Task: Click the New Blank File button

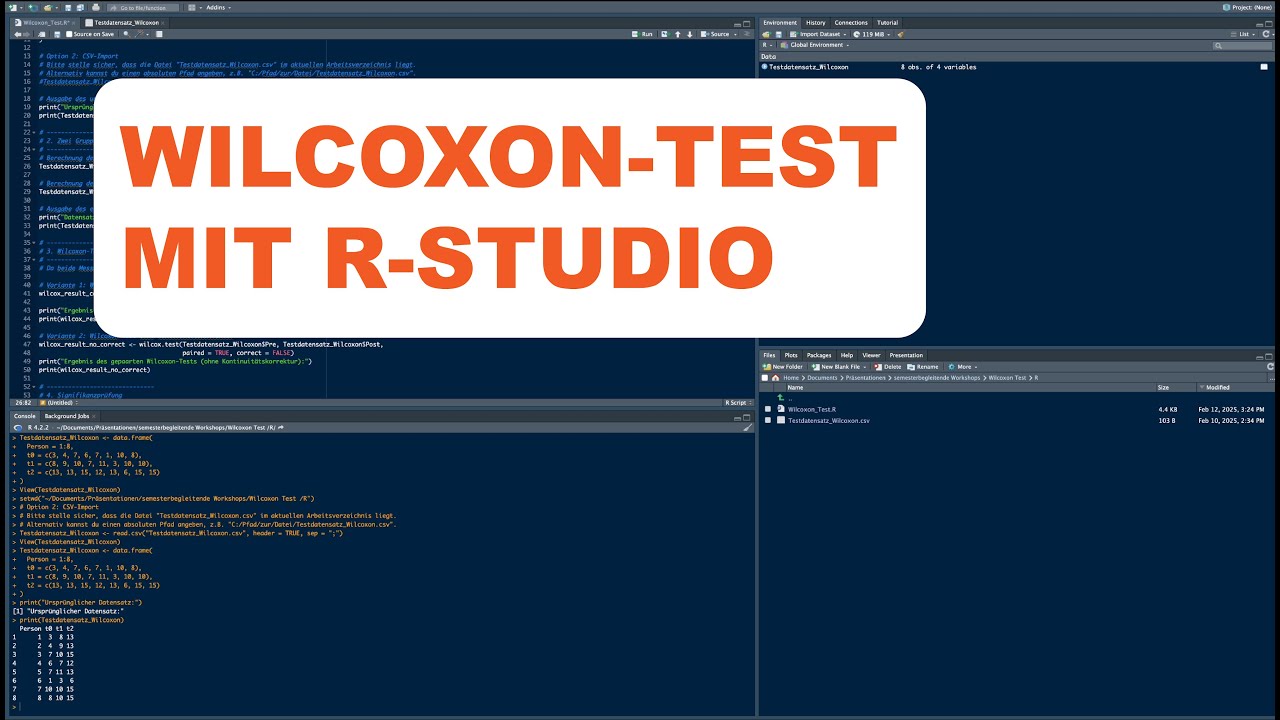Action: pos(838,367)
